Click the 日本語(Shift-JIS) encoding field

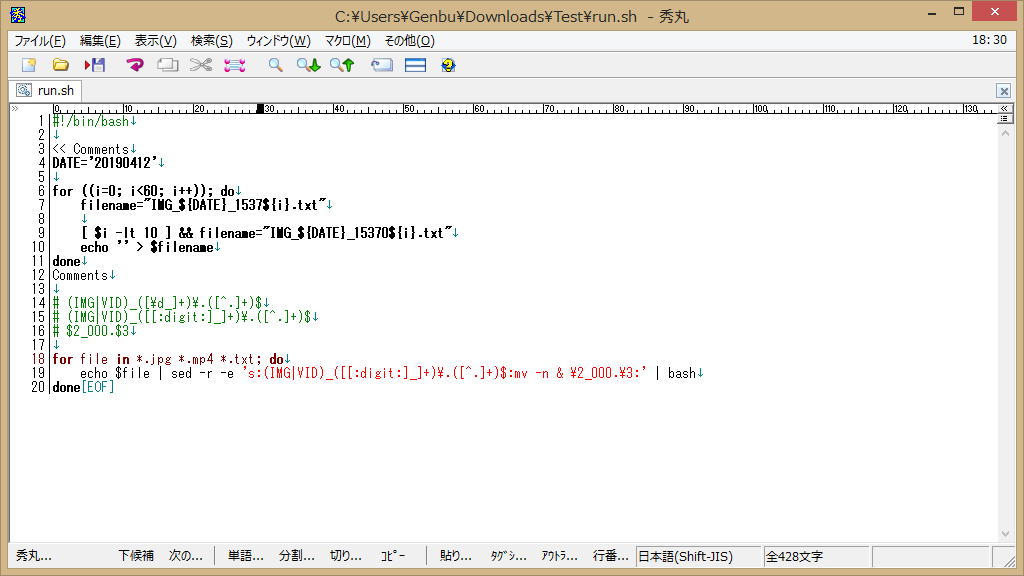[698, 556]
